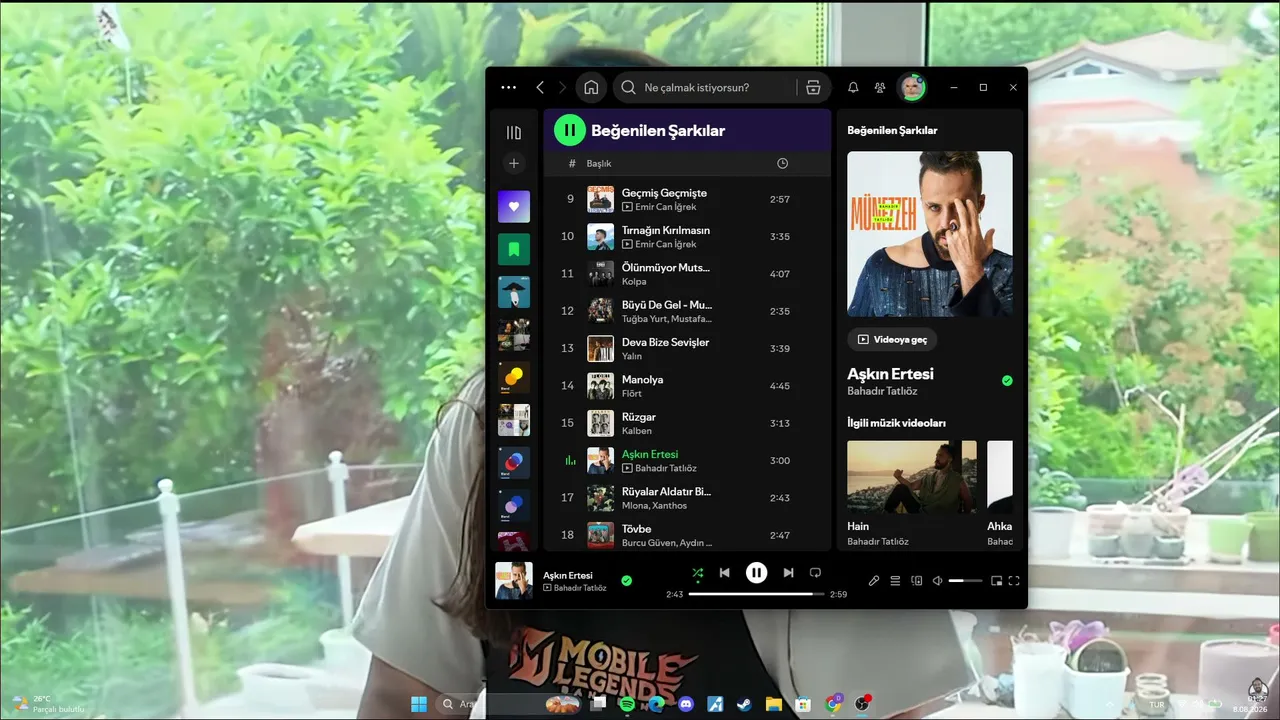Open 'Bahadır Tatlıöz' artist link in the right panel
This screenshot has width=1280, height=720.
[882, 391]
